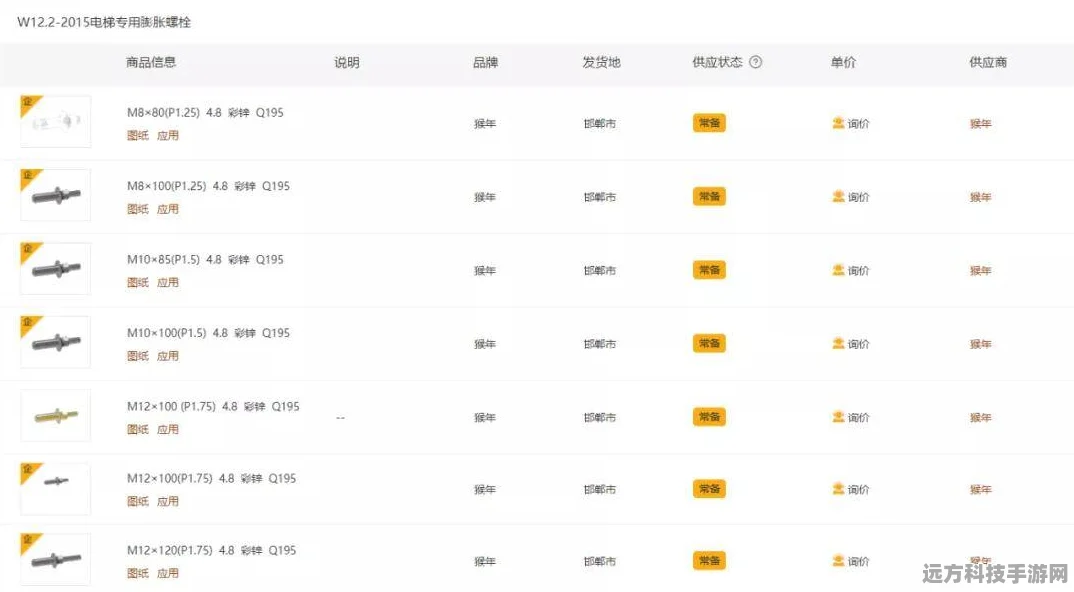Click the 单价 column header
Screen dimensions: 1074x592
coord(843,62)
